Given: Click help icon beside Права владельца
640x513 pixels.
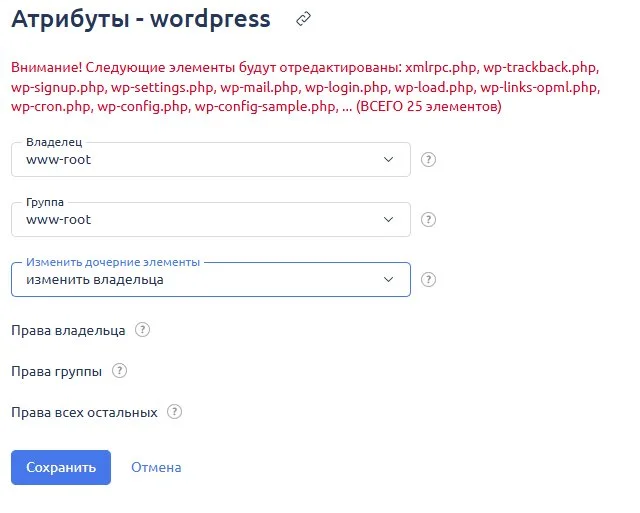Looking at the screenshot, I should pos(142,329).
